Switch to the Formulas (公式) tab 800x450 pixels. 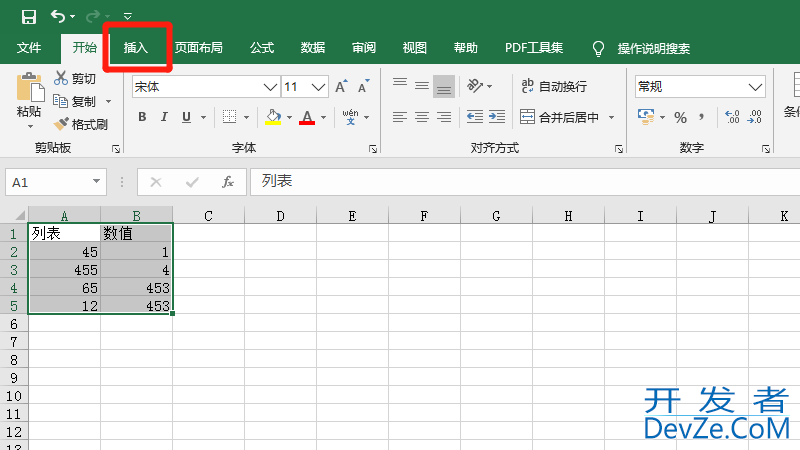tap(262, 48)
